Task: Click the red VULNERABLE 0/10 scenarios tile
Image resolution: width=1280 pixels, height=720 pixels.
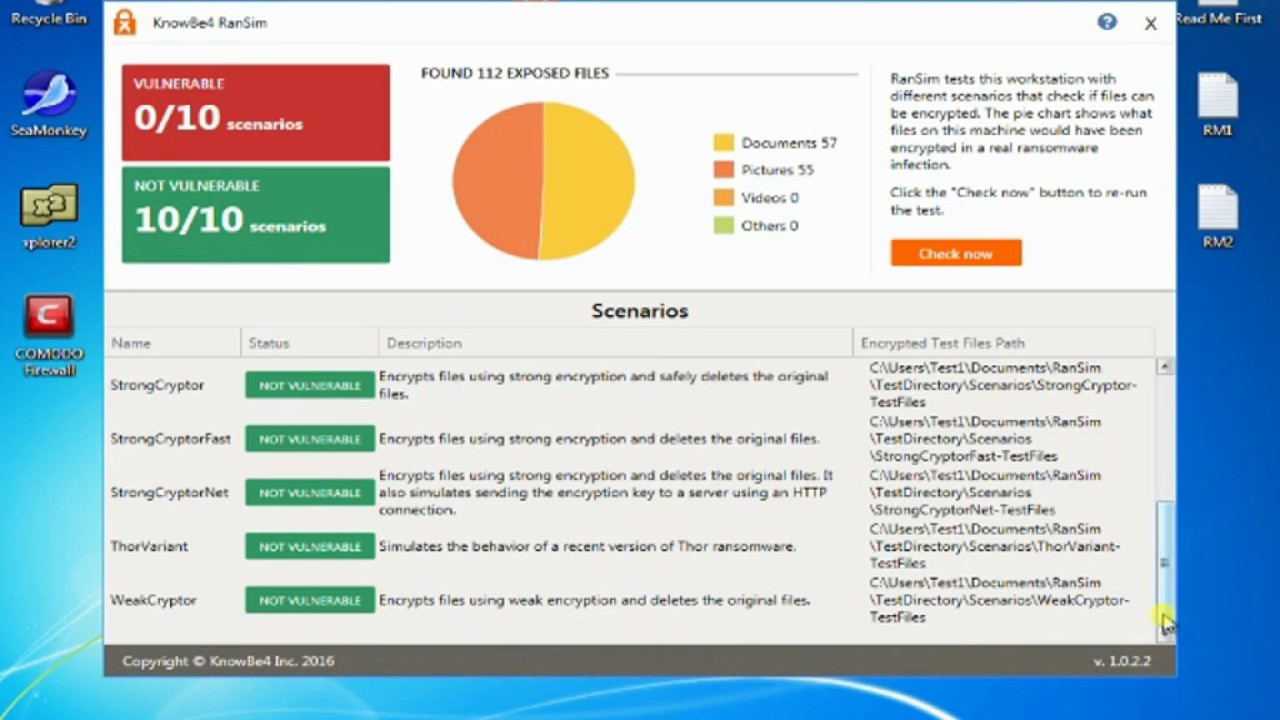Action: [x=256, y=112]
